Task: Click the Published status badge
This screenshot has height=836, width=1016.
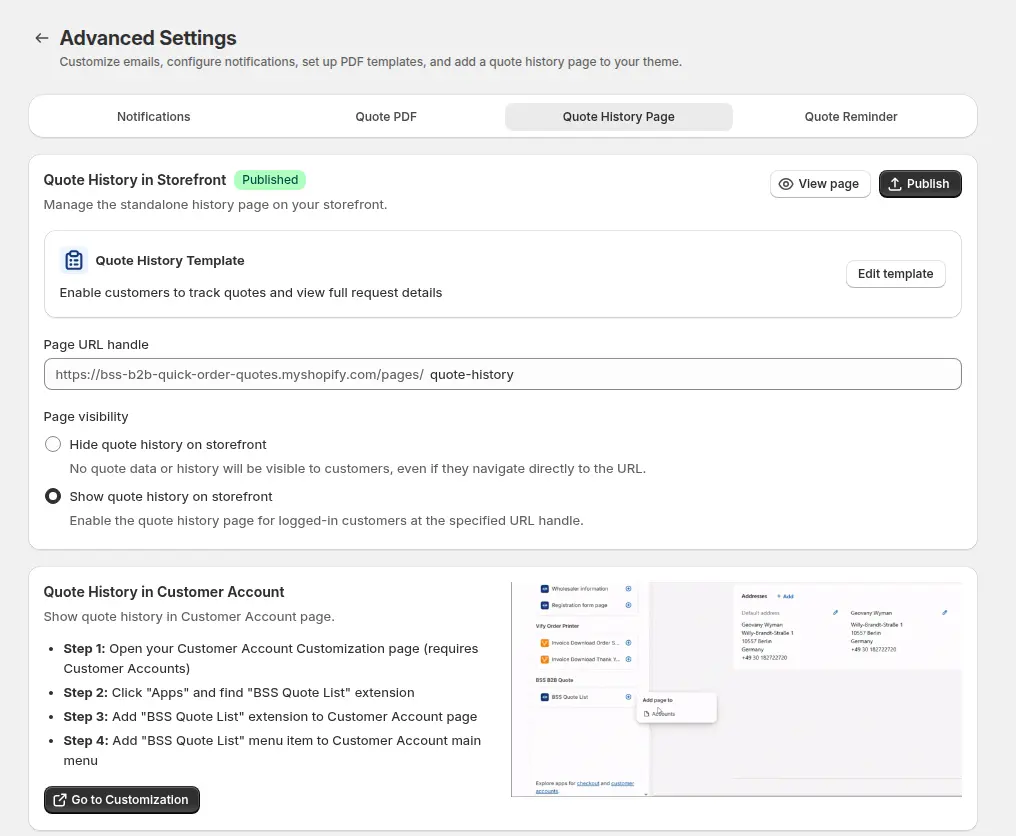Action: click(x=270, y=180)
